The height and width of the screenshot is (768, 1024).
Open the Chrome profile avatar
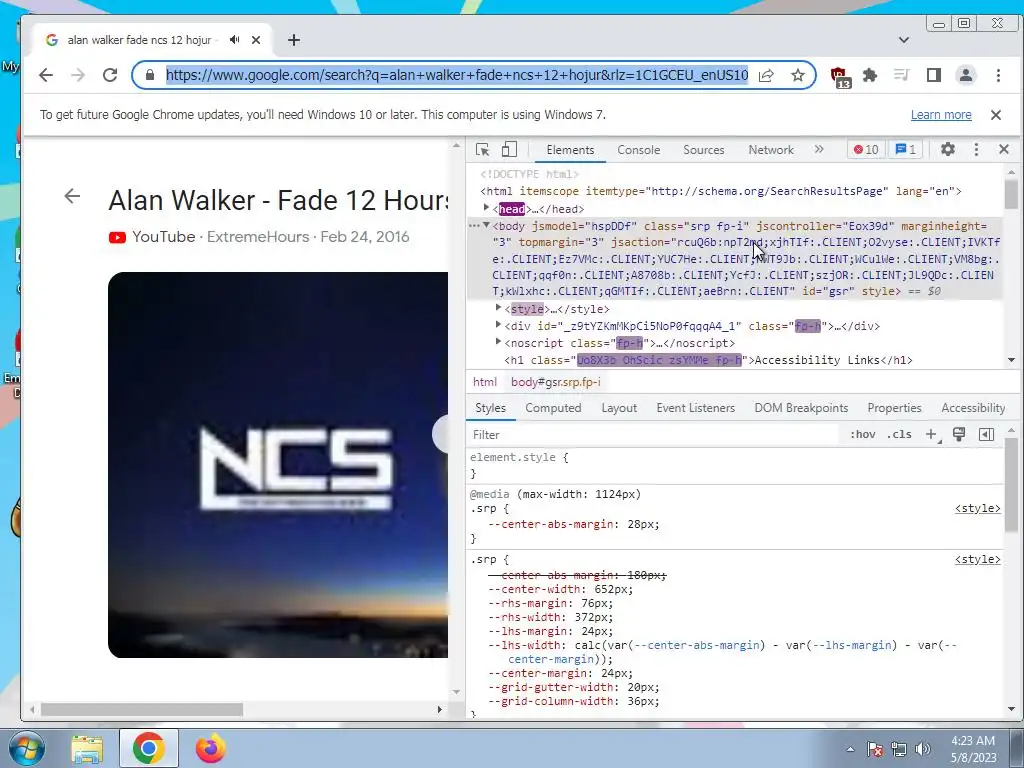966,75
